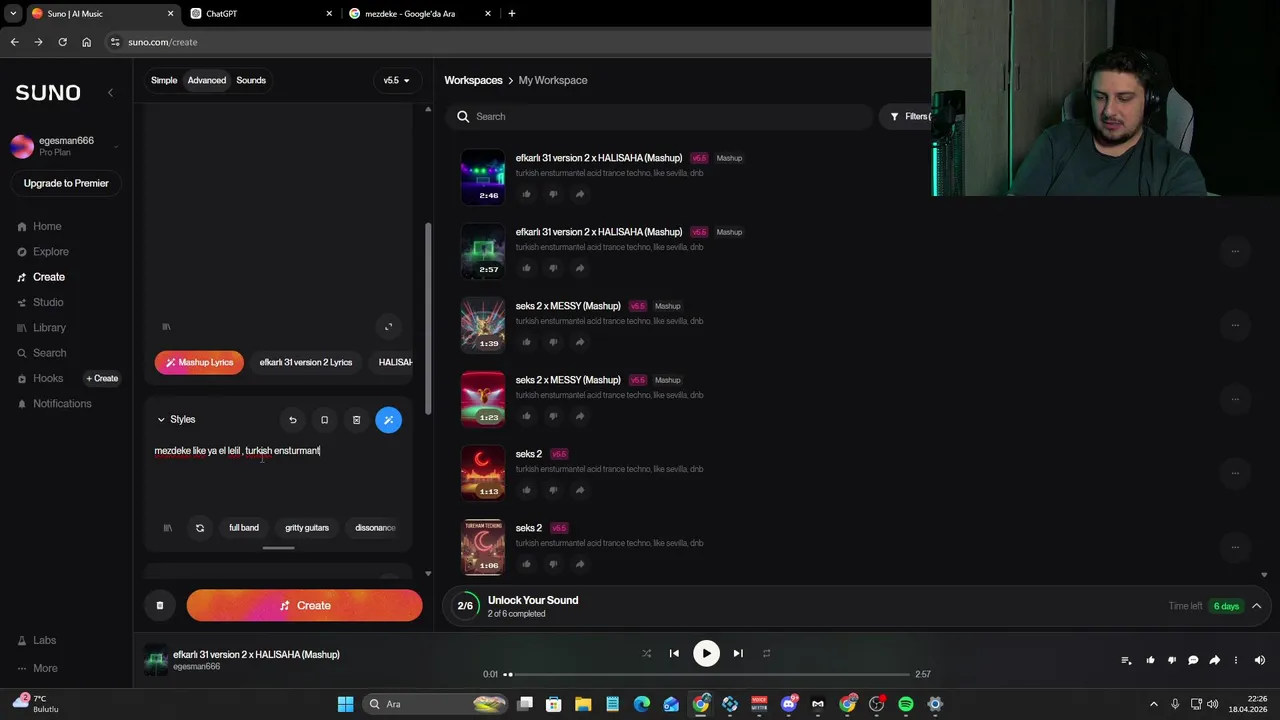Open File Explorer from the taskbar
The width and height of the screenshot is (1280, 720).
(x=583, y=704)
